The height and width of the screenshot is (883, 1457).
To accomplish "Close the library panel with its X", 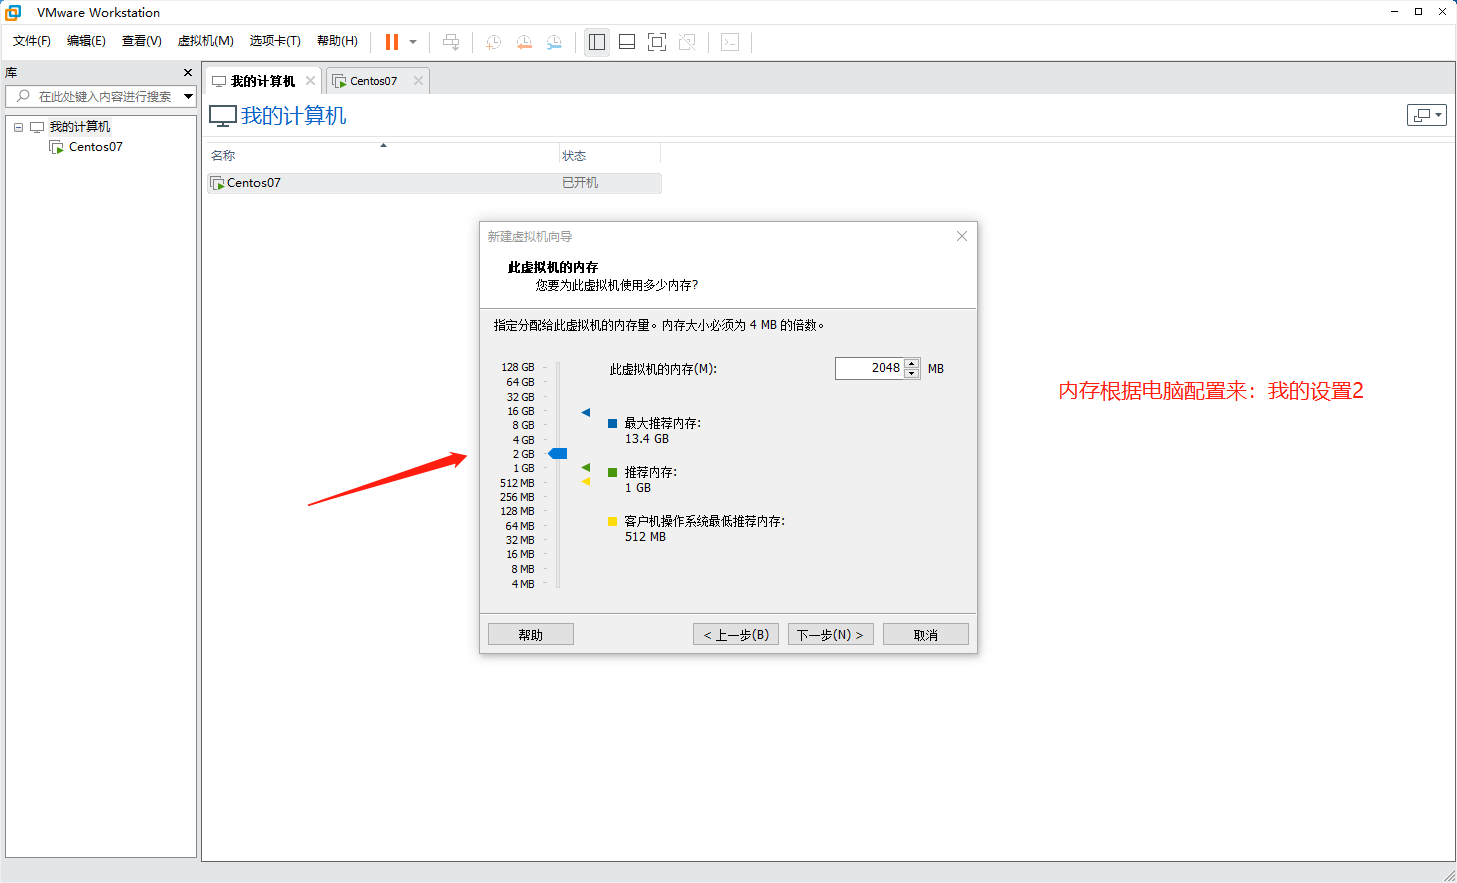I will pyautogui.click(x=188, y=73).
